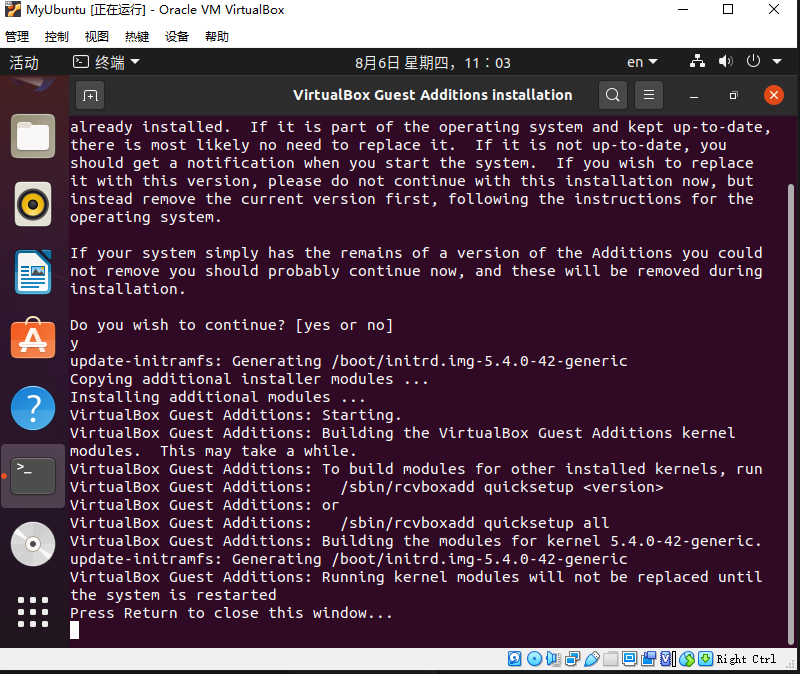The height and width of the screenshot is (674, 800).
Task: Open the terminal hamburger menu
Action: point(649,95)
